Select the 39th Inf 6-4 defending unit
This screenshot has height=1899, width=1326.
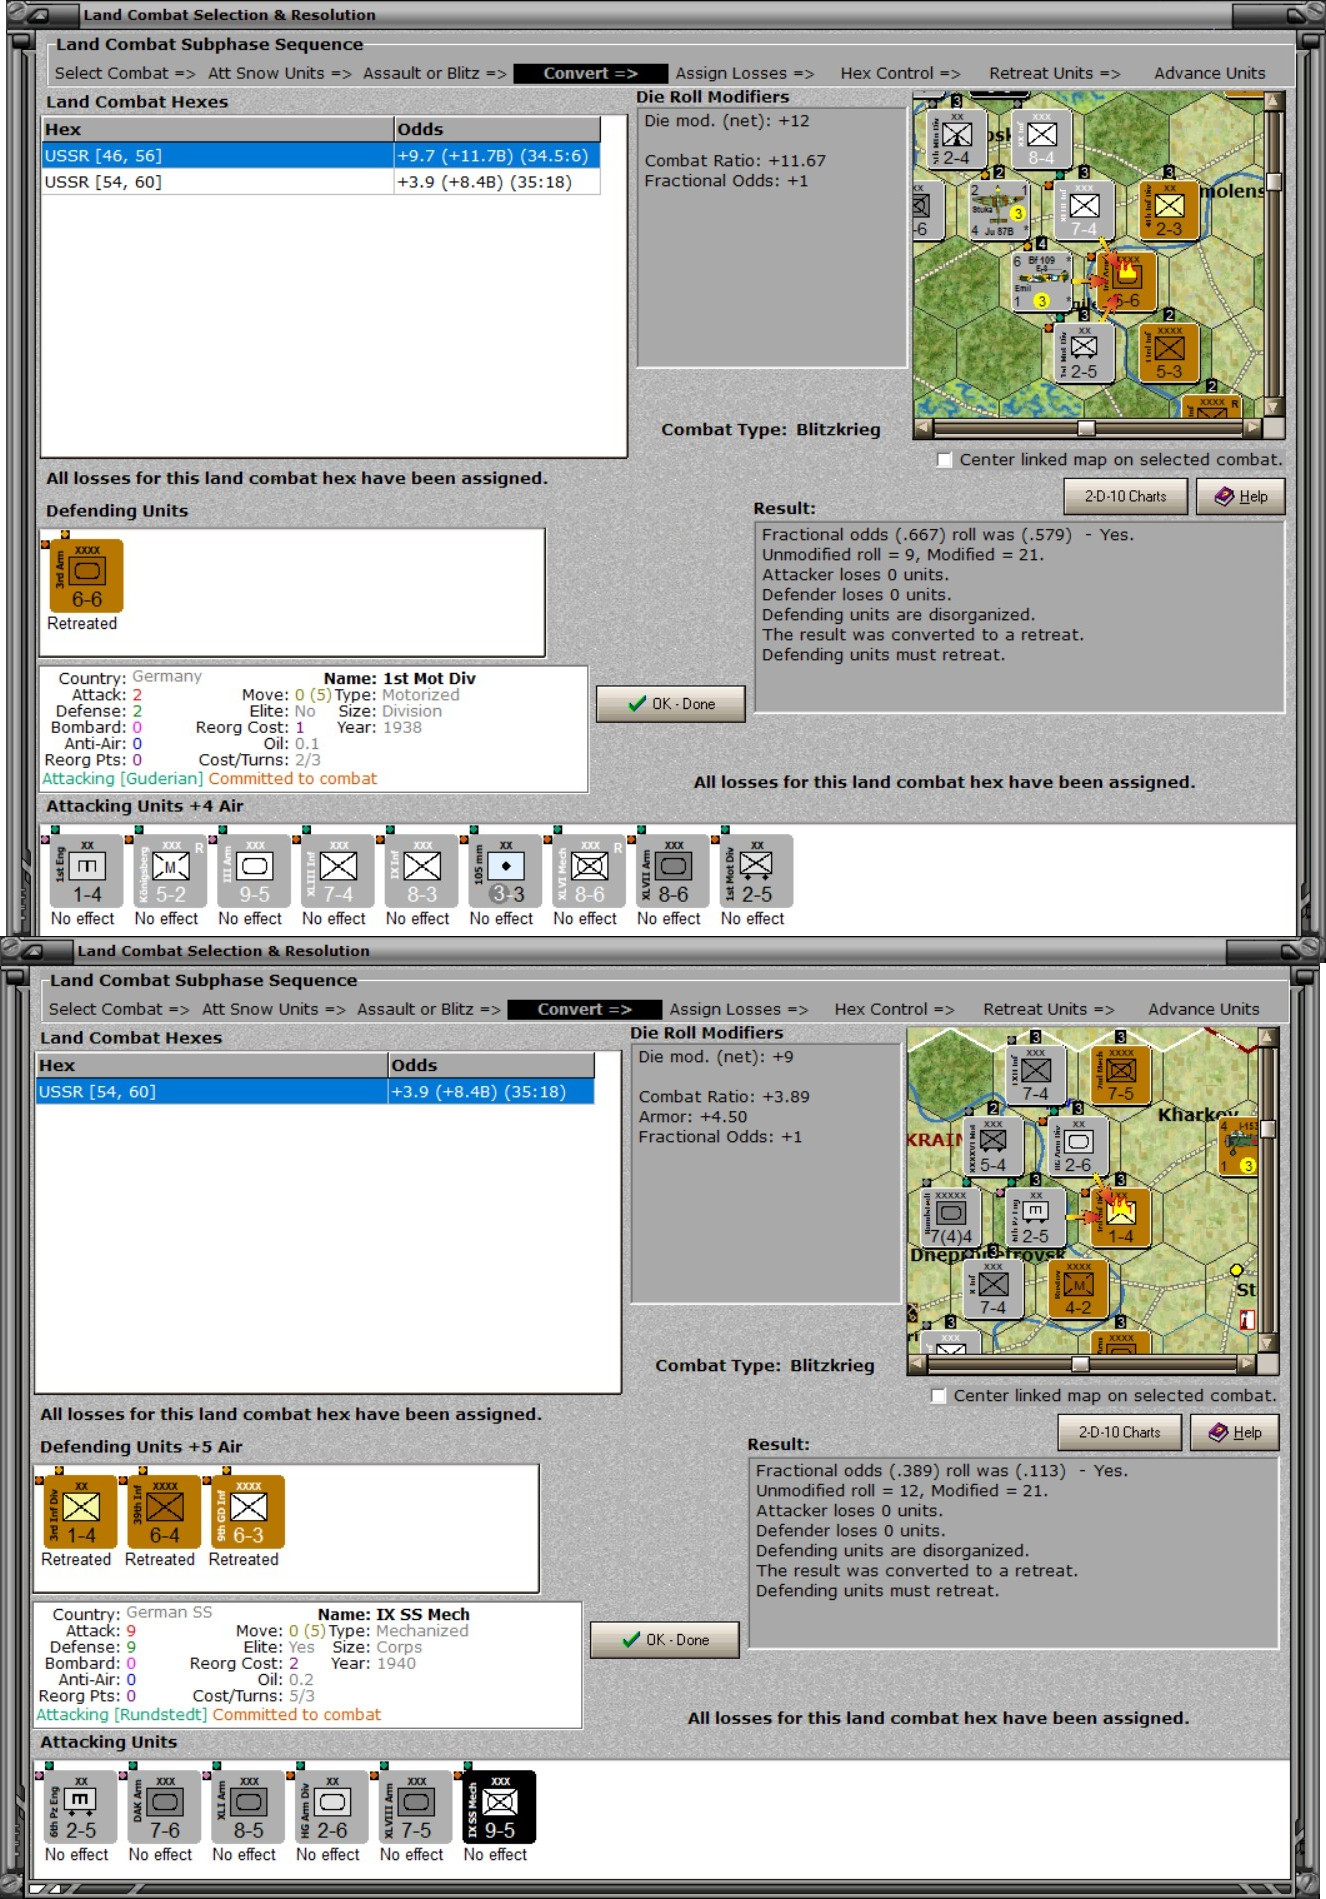pyautogui.click(x=164, y=1512)
